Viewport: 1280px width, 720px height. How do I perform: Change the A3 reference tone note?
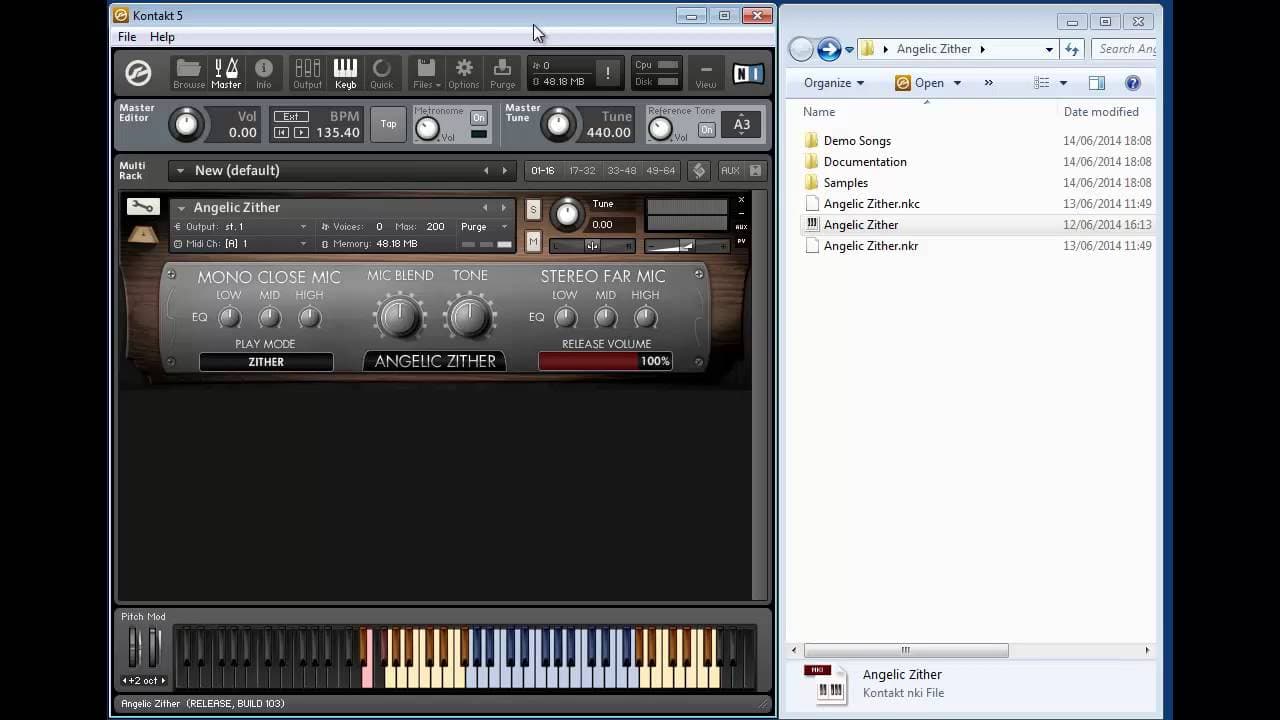coord(742,125)
